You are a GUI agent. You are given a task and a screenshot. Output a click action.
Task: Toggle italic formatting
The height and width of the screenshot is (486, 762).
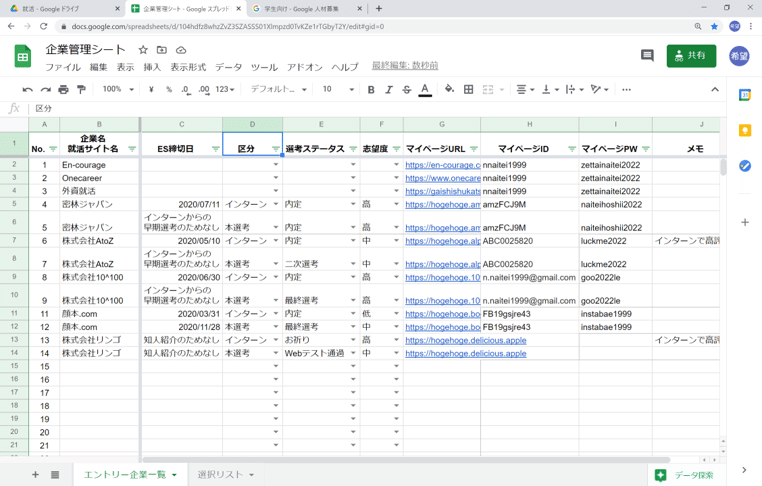[389, 89]
